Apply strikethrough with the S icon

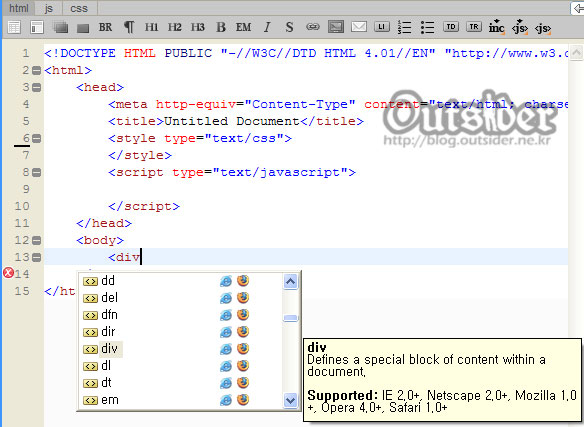[x=289, y=27]
